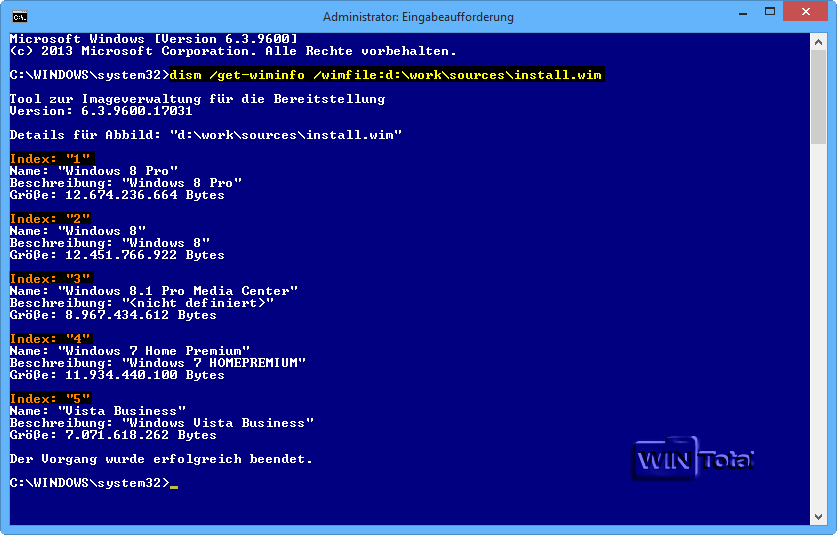Click the 'Microsoft Windows [Version 6.3.9600]' line

click(x=154, y=39)
